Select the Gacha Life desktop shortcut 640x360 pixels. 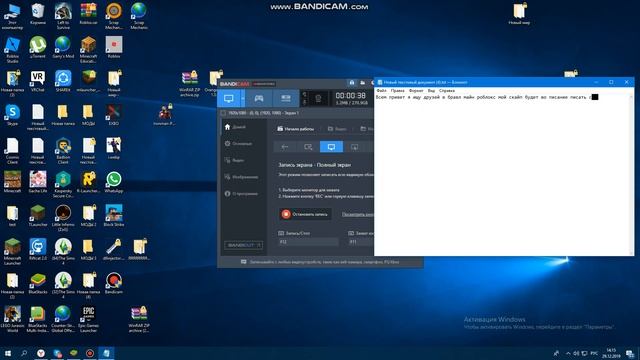click(x=38, y=182)
